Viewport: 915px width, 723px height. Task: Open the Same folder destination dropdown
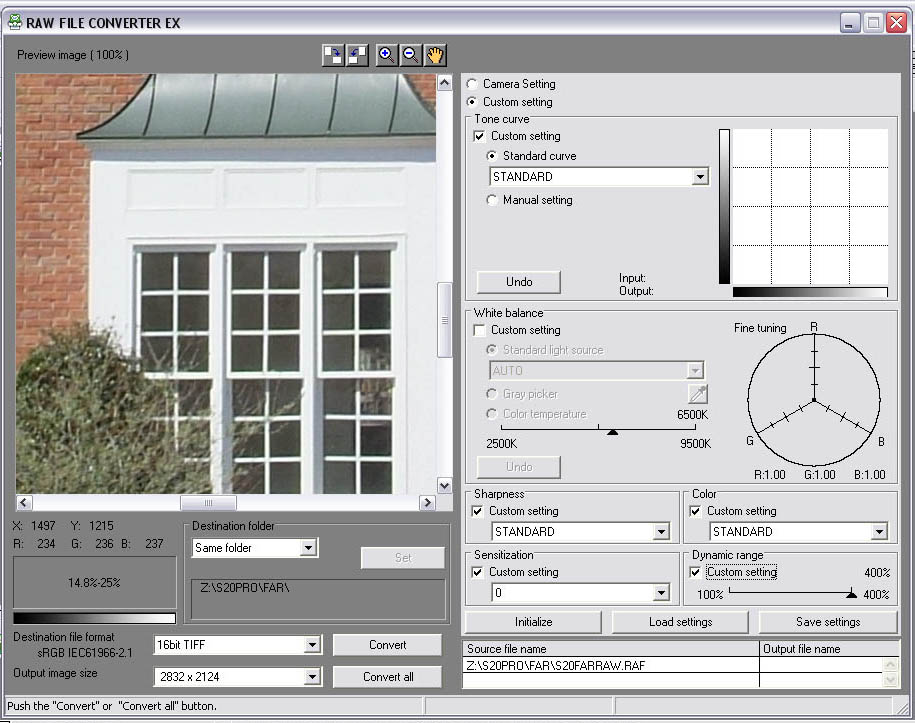point(308,548)
